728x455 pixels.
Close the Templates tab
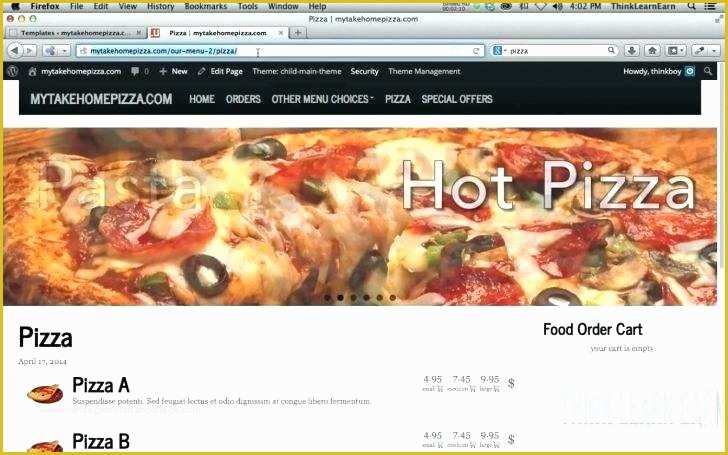pyautogui.click(x=138, y=33)
